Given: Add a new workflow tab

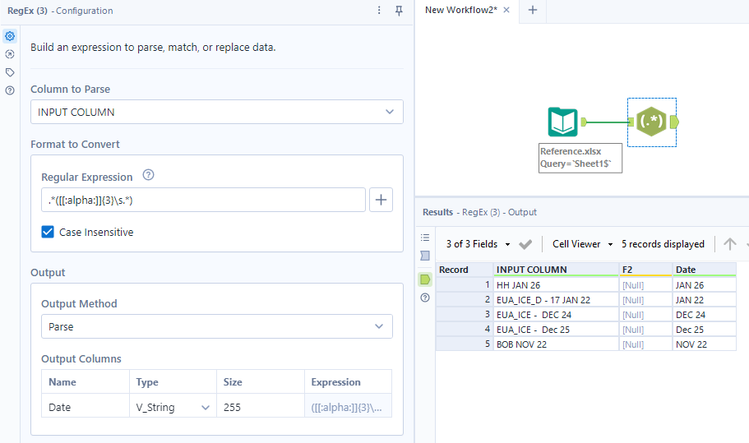Looking at the screenshot, I should [x=532, y=10].
